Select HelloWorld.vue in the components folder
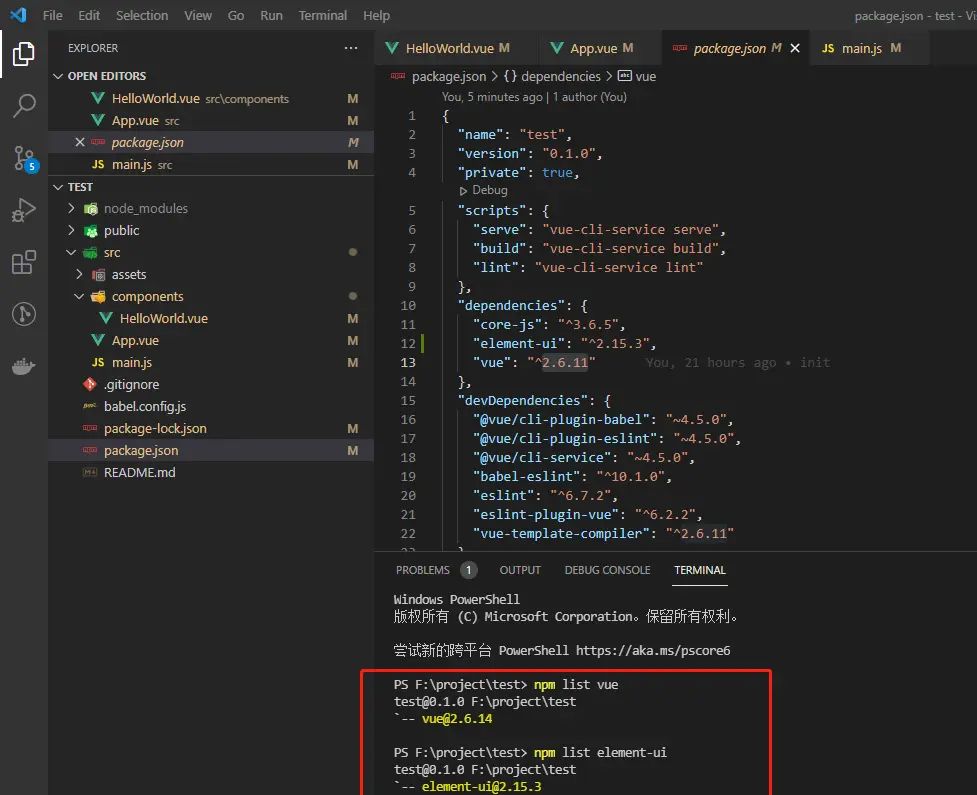Image resolution: width=977 pixels, height=795 pixels. point(164,318)
